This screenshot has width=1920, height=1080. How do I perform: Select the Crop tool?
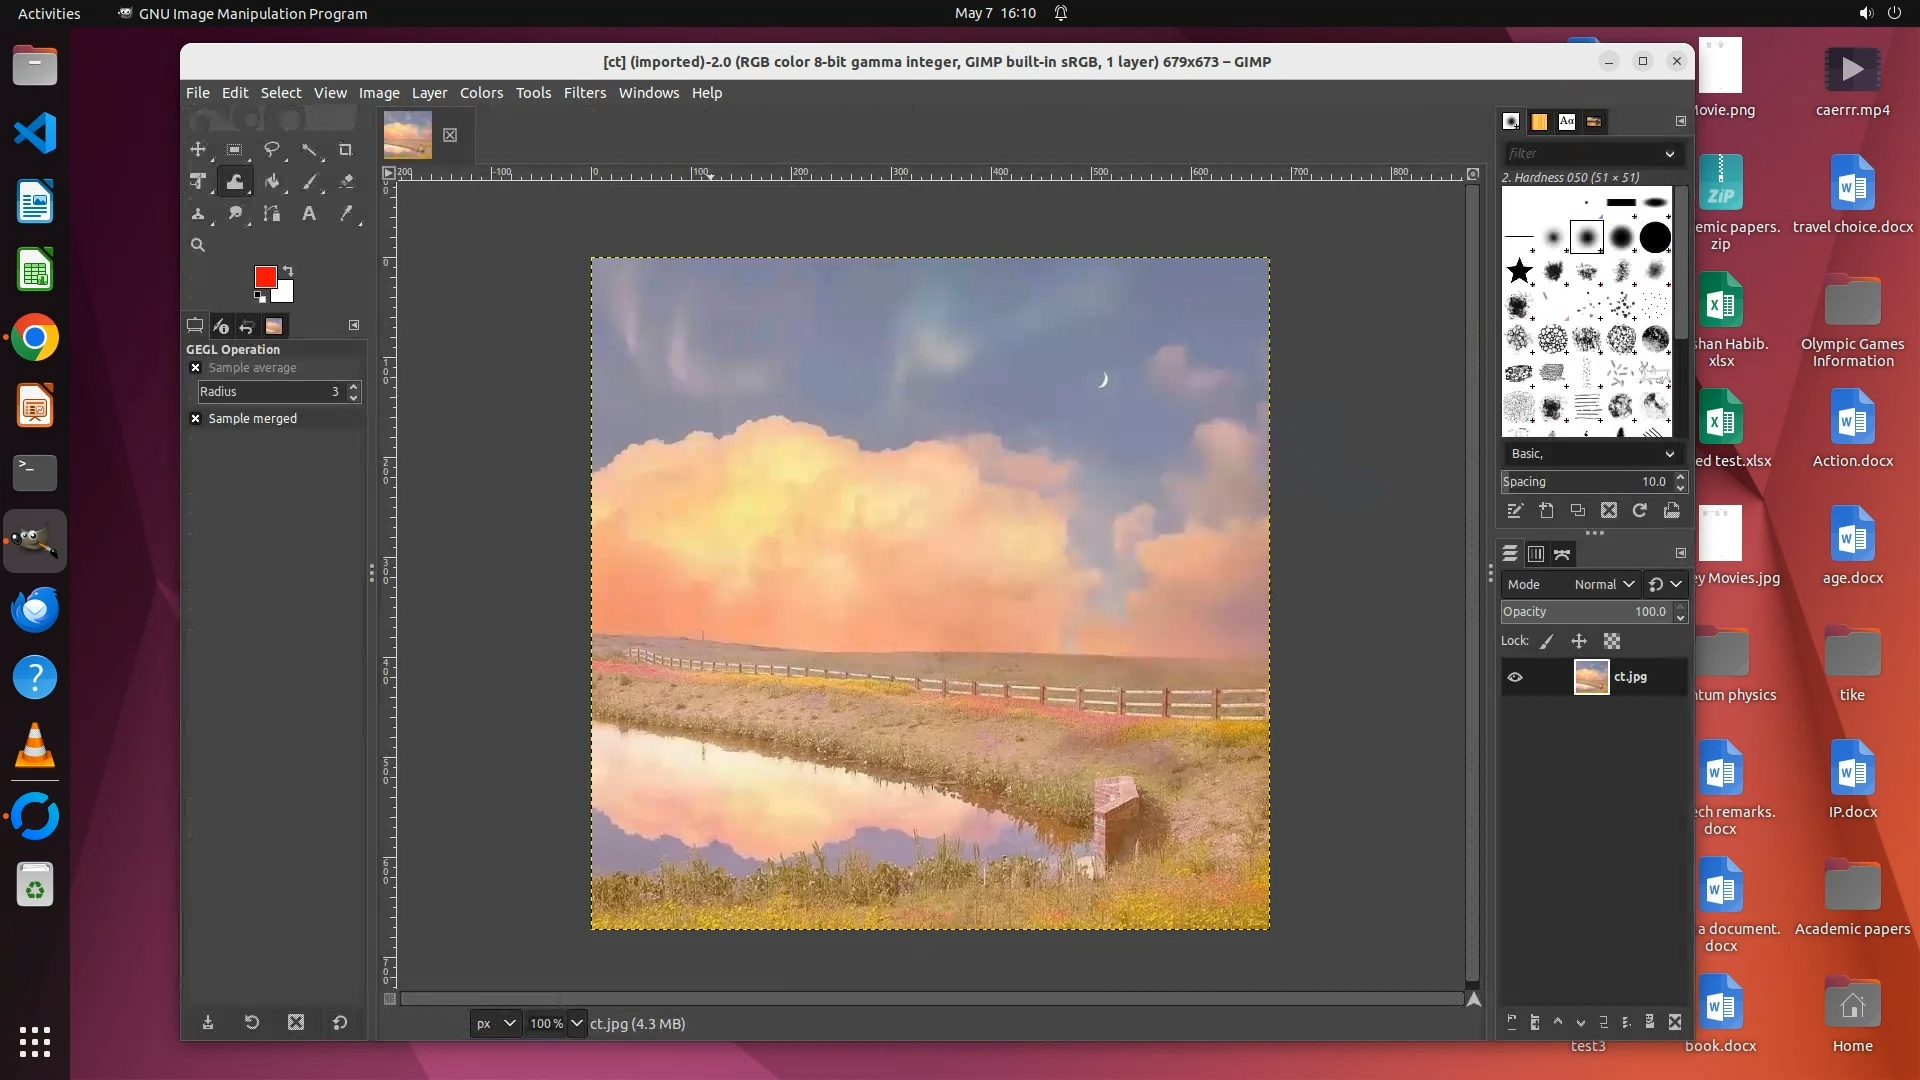coord(345,150)
